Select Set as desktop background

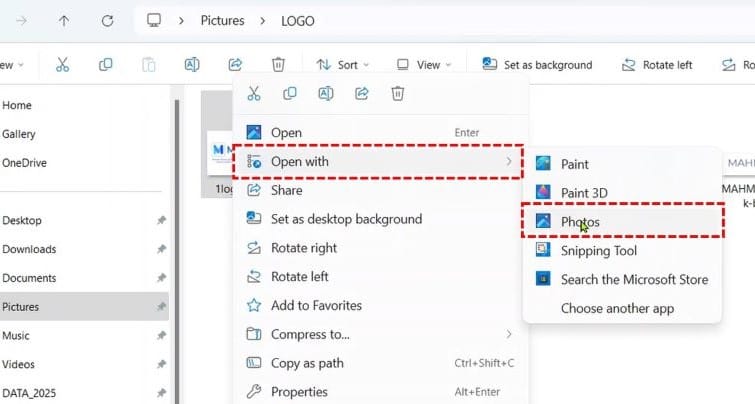pyautogui.click(x=346, y=219)
